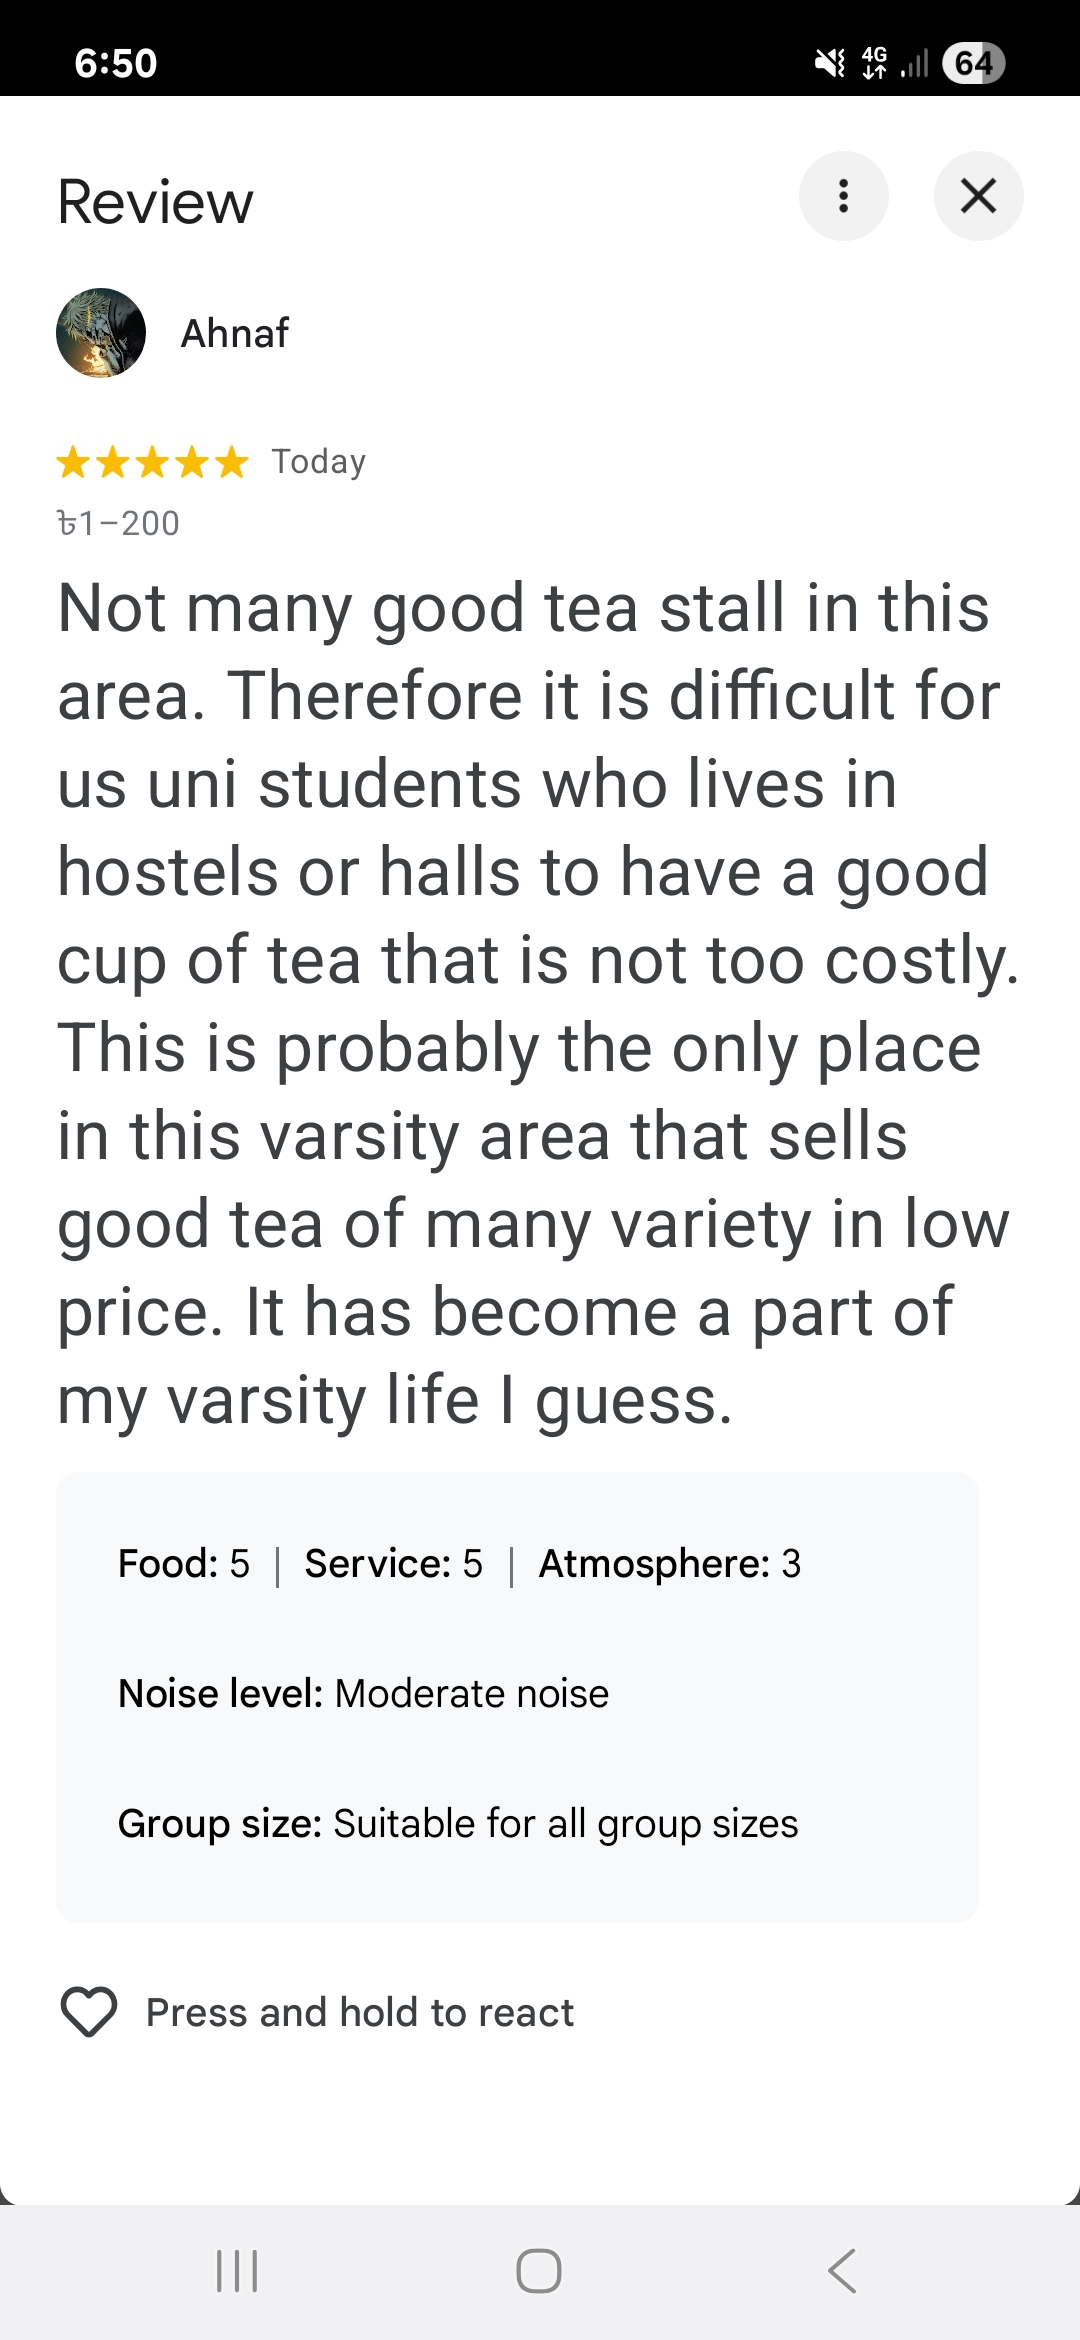Tap the Service: 5 rating label
The height and width of the screenshot is (2340, 1080).
click(x=393, y=1563)
